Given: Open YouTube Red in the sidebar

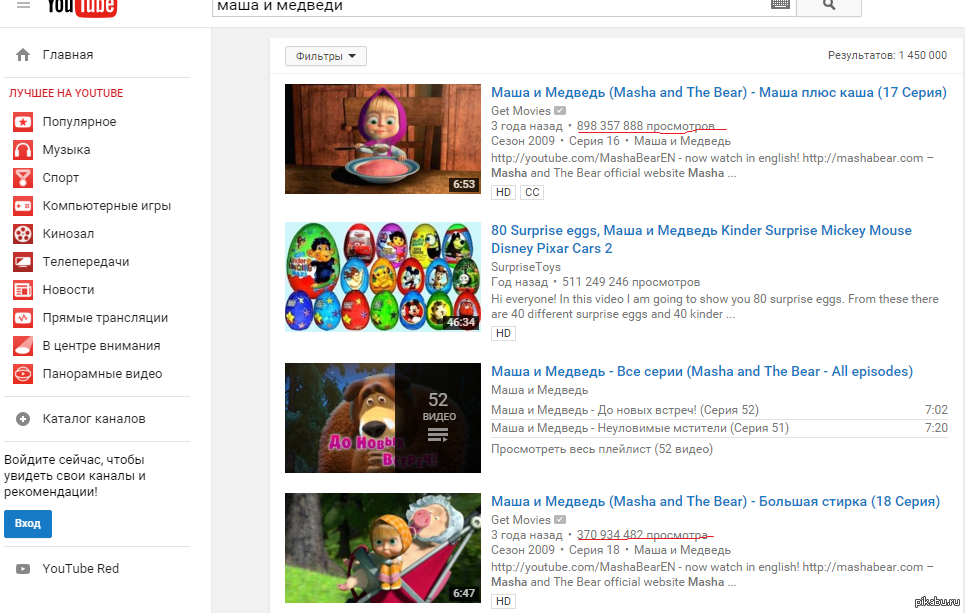Looking at the screenshot, I should [80, 569].
